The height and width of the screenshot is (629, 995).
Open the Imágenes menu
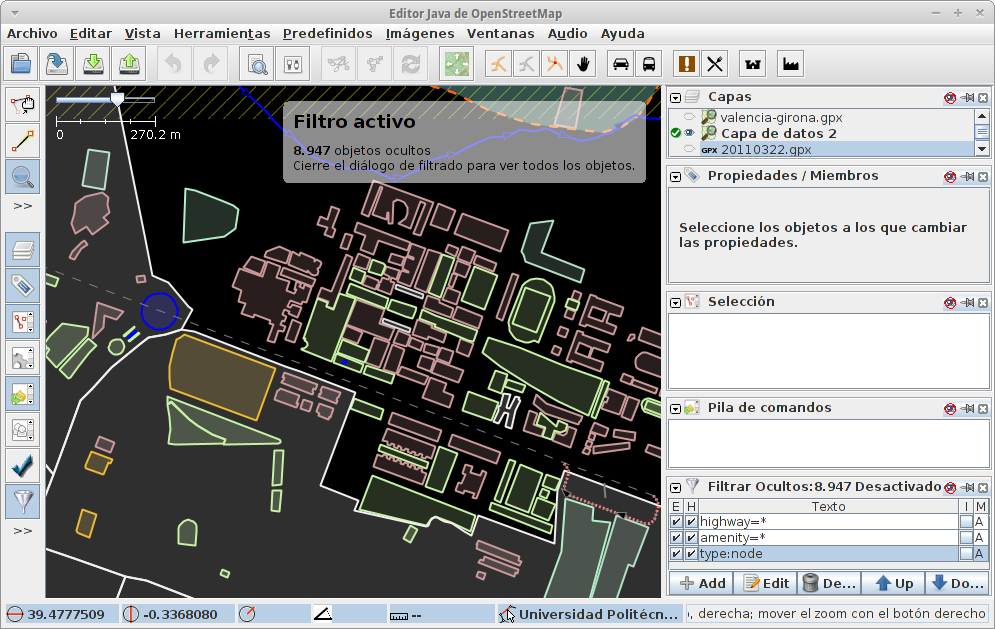(x=420, y=33)
